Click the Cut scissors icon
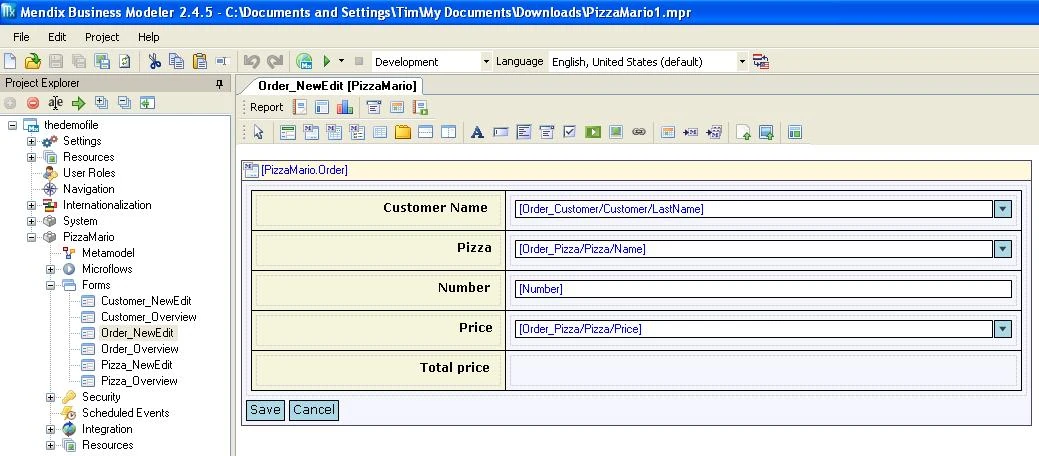This screenshot has height=456, width=1039. pyautogui.click(x=155, y=61)
